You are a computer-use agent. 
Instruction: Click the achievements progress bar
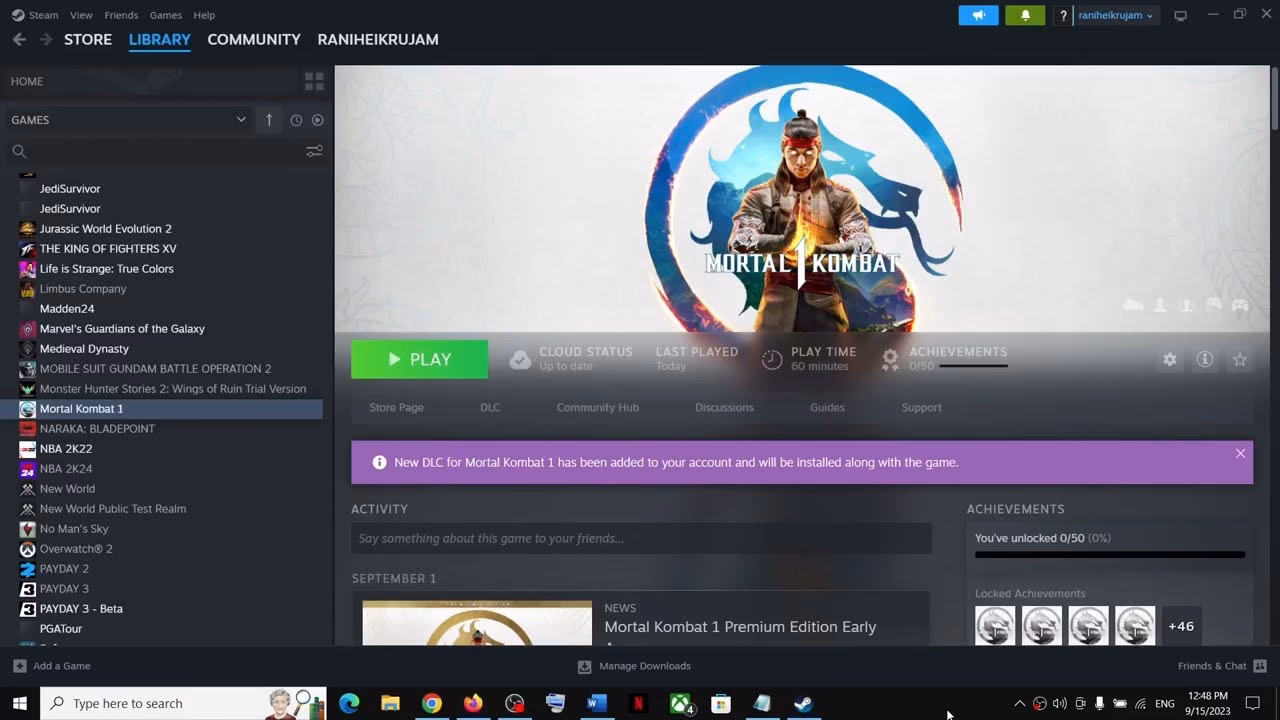(1110, 554)
